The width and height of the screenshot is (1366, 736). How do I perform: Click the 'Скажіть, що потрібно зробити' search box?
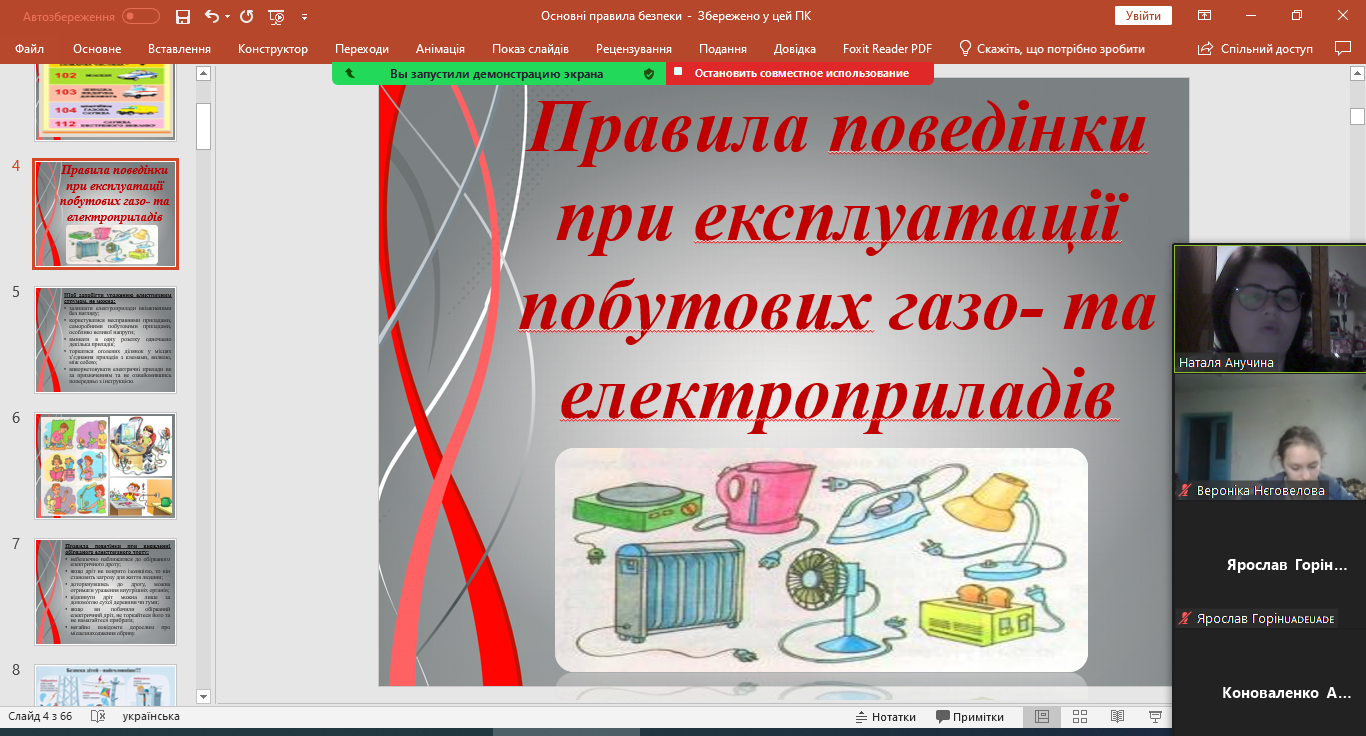1052,48
